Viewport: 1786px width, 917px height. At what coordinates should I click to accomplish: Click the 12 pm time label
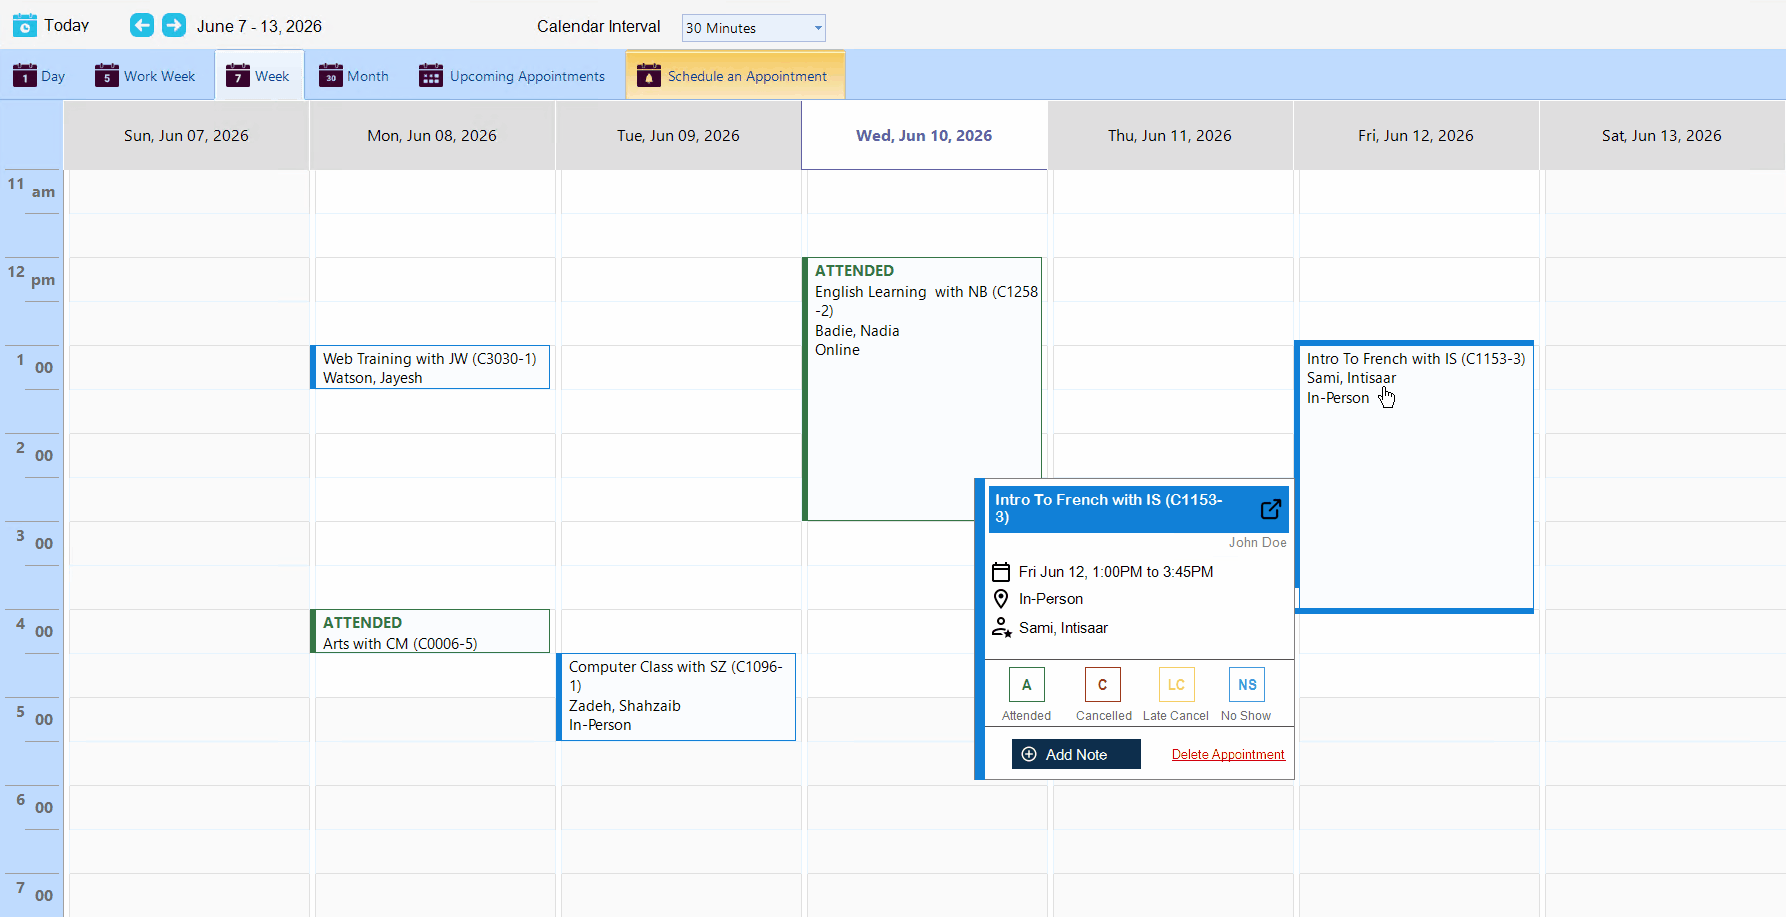click(31, 275)
